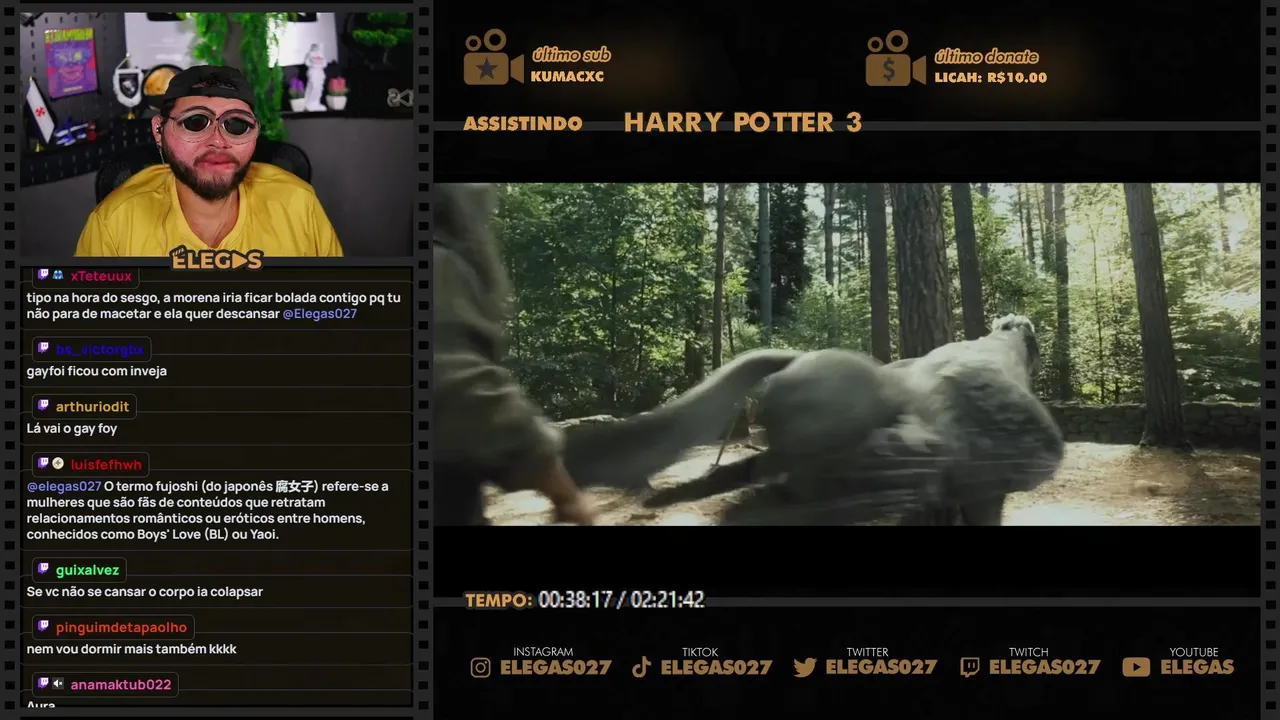Click message starting 'tipo na hora do sesgo'
1280x720 pixels.
pyautogui.click(x=213, y=306)
